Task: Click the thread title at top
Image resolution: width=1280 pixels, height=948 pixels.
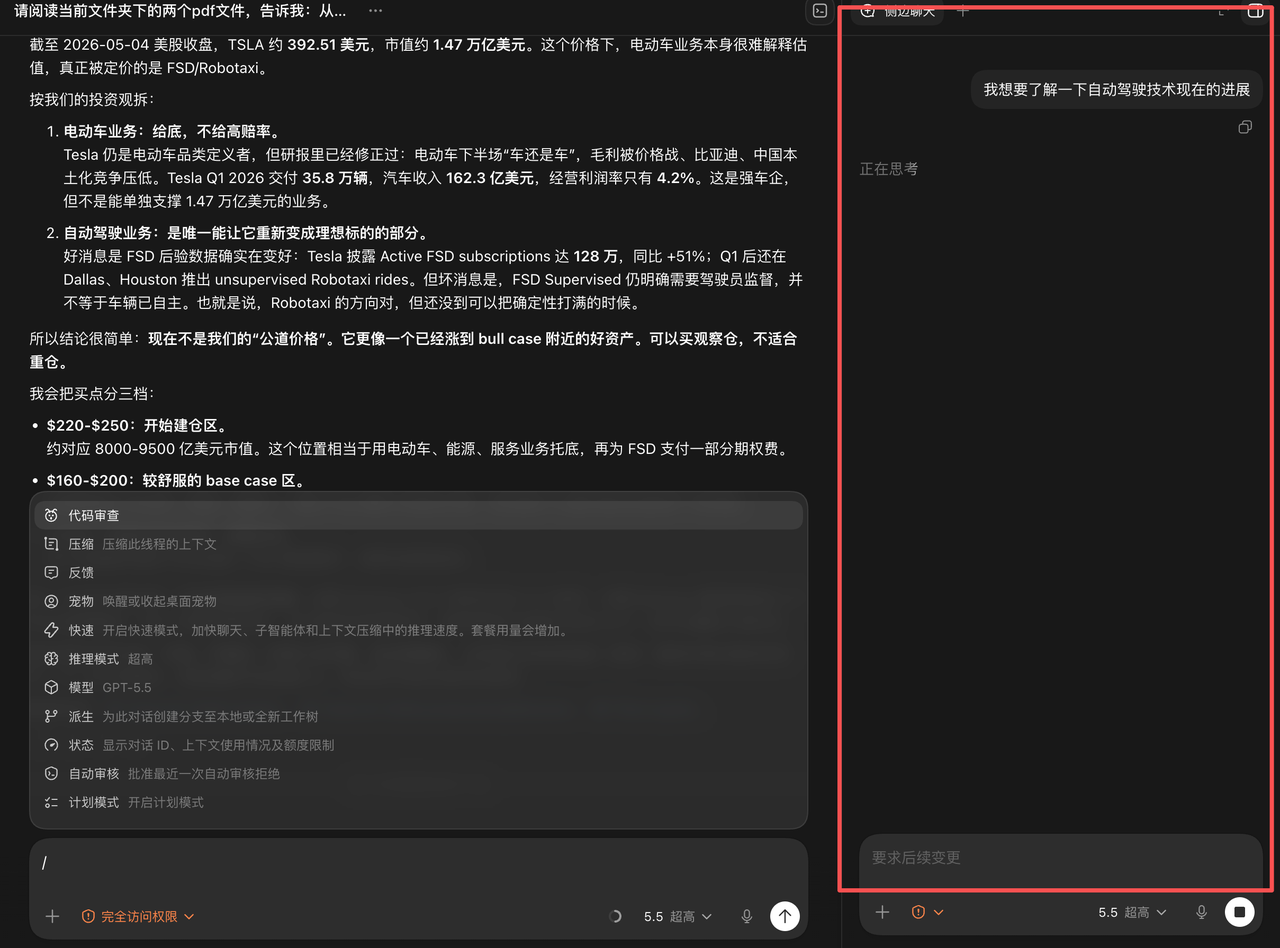Action: [181, 10]
